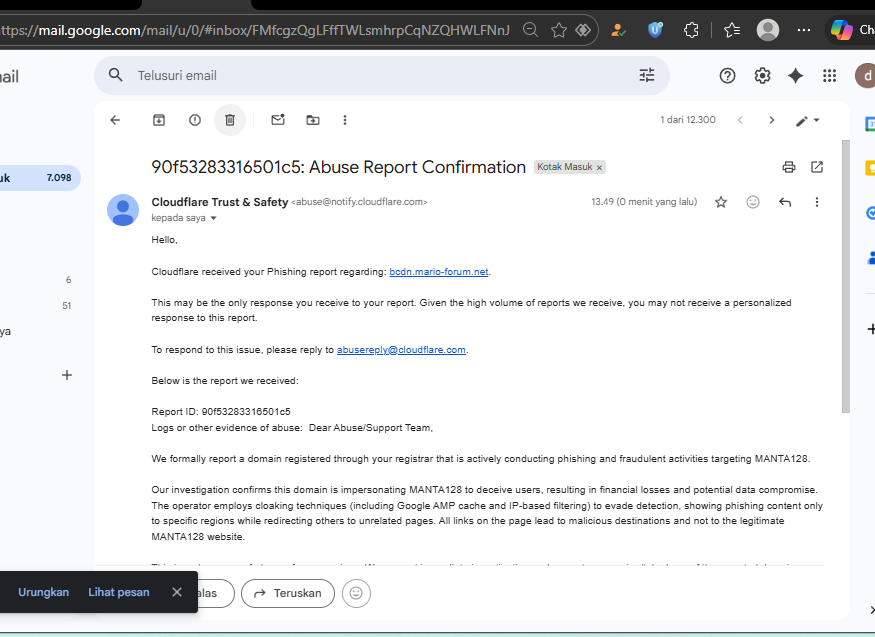The width and height of the screenshot is (875, 637).
Task: Mark the email as unread
Action: (278, 120)
